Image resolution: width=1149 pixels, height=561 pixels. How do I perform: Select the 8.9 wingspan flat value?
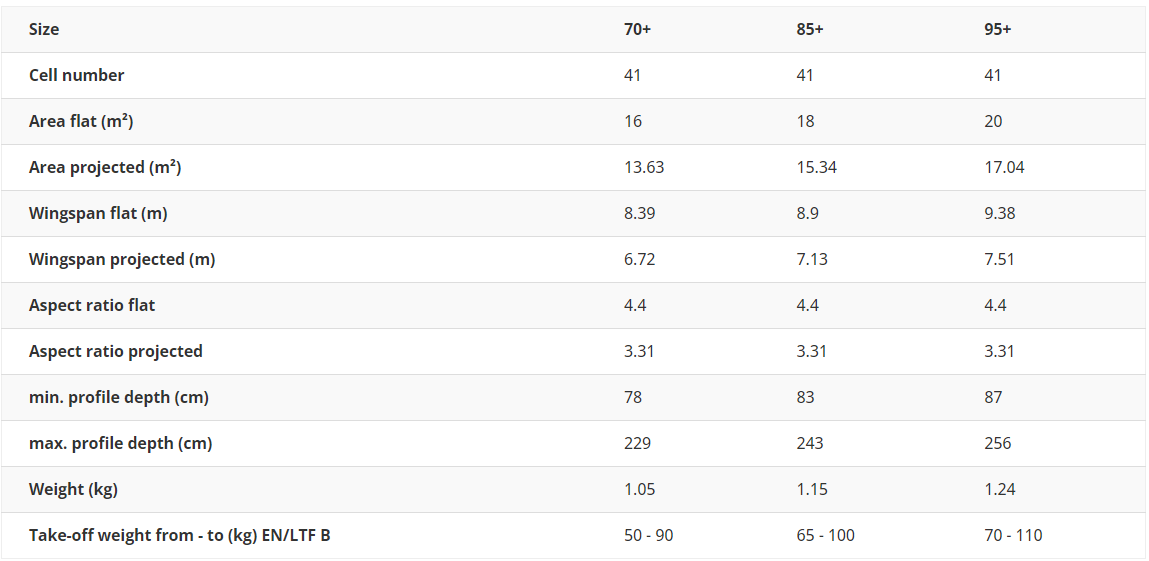806,214
